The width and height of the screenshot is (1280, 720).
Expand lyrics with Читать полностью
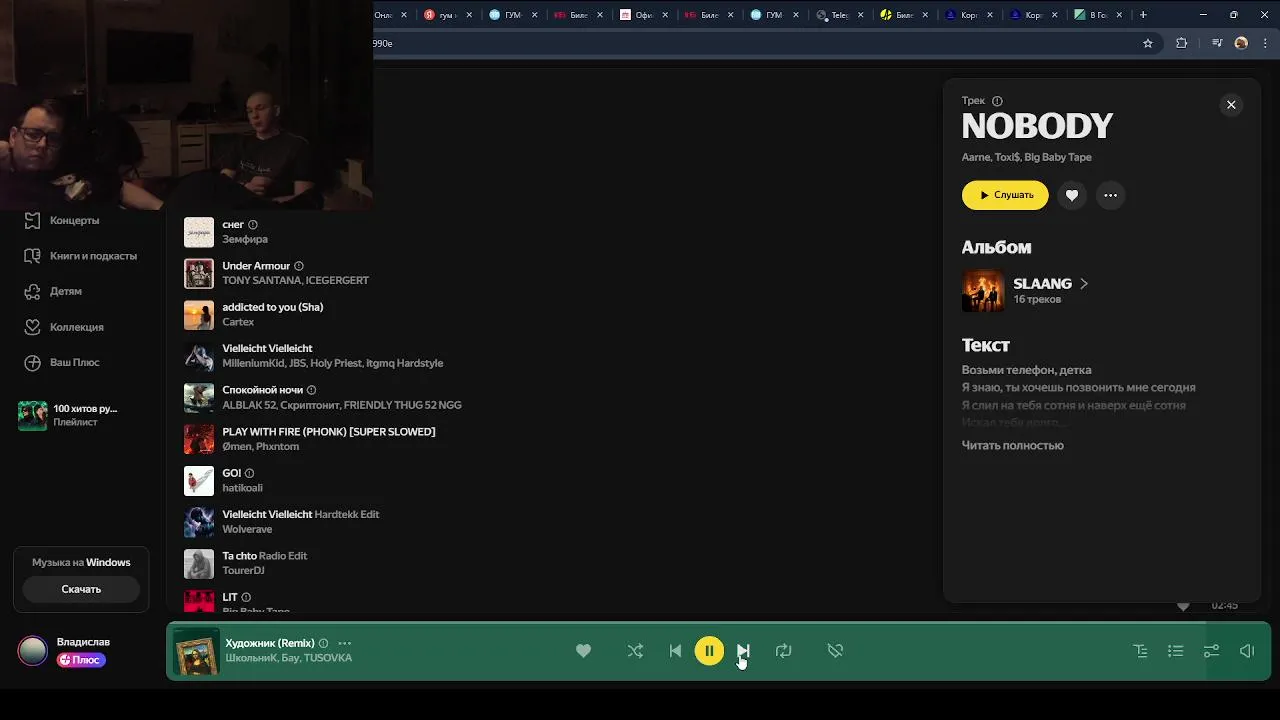point(1012,445)
